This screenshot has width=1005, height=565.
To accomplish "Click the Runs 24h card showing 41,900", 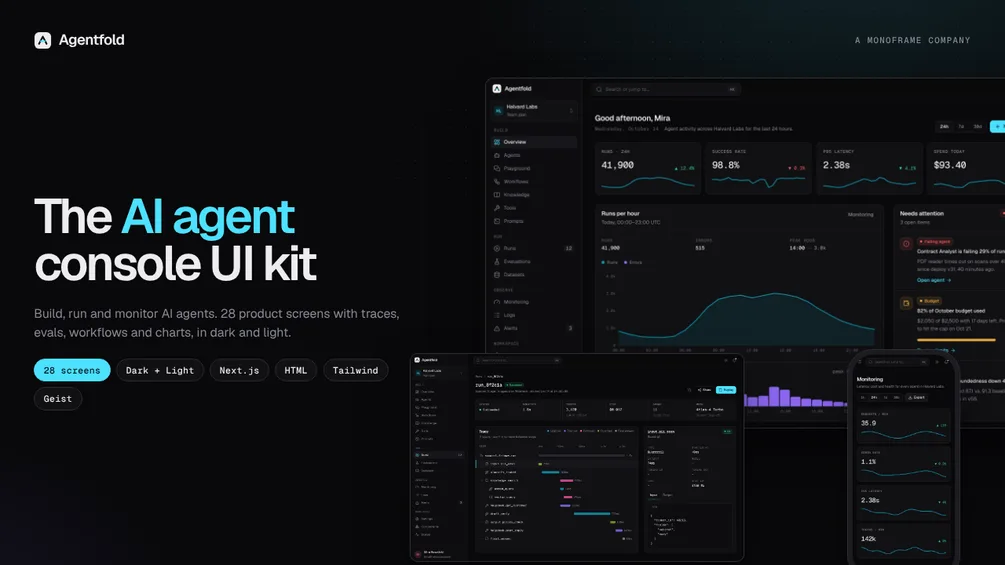I will pos(648,168).
